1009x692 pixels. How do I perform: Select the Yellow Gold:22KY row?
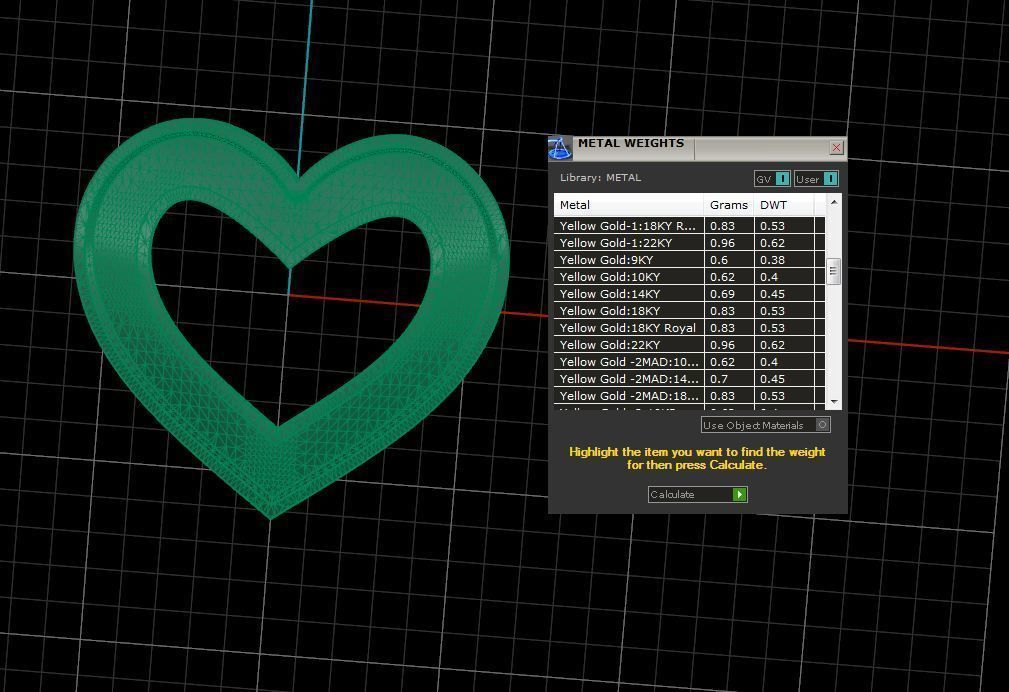coord(689,345)
